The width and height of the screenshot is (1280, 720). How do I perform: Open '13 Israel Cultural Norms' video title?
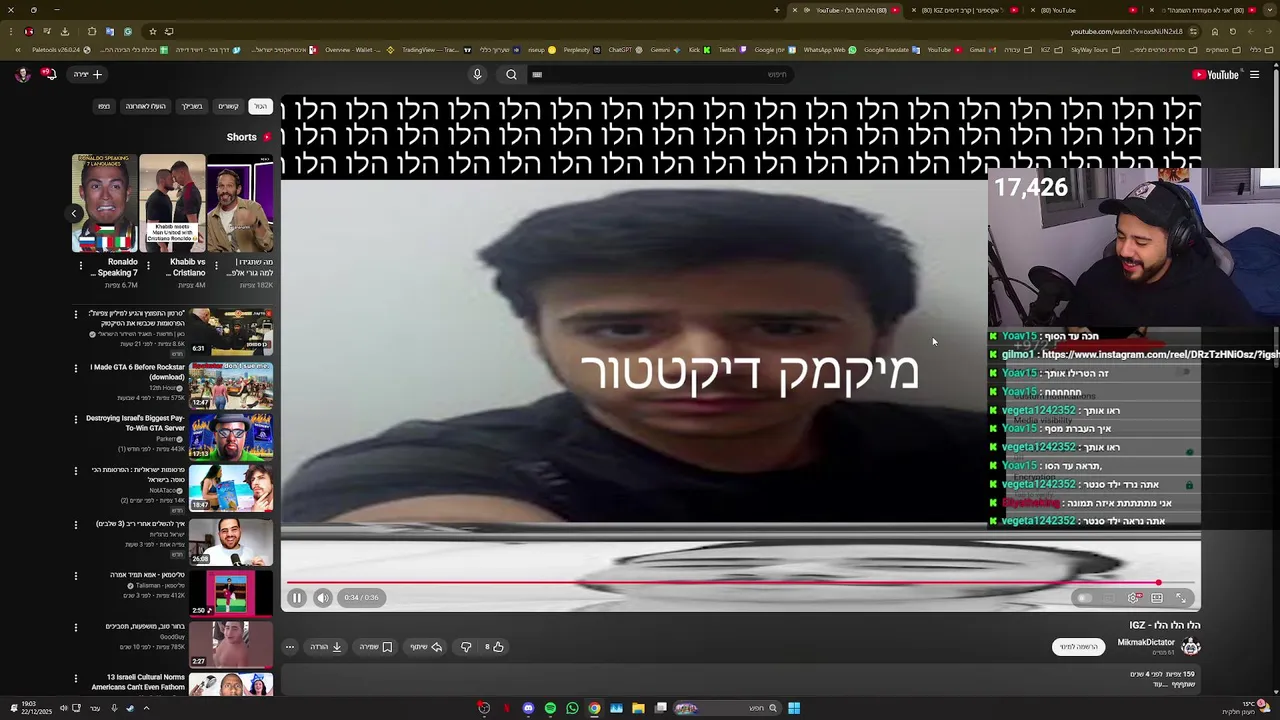coord(138,682)
